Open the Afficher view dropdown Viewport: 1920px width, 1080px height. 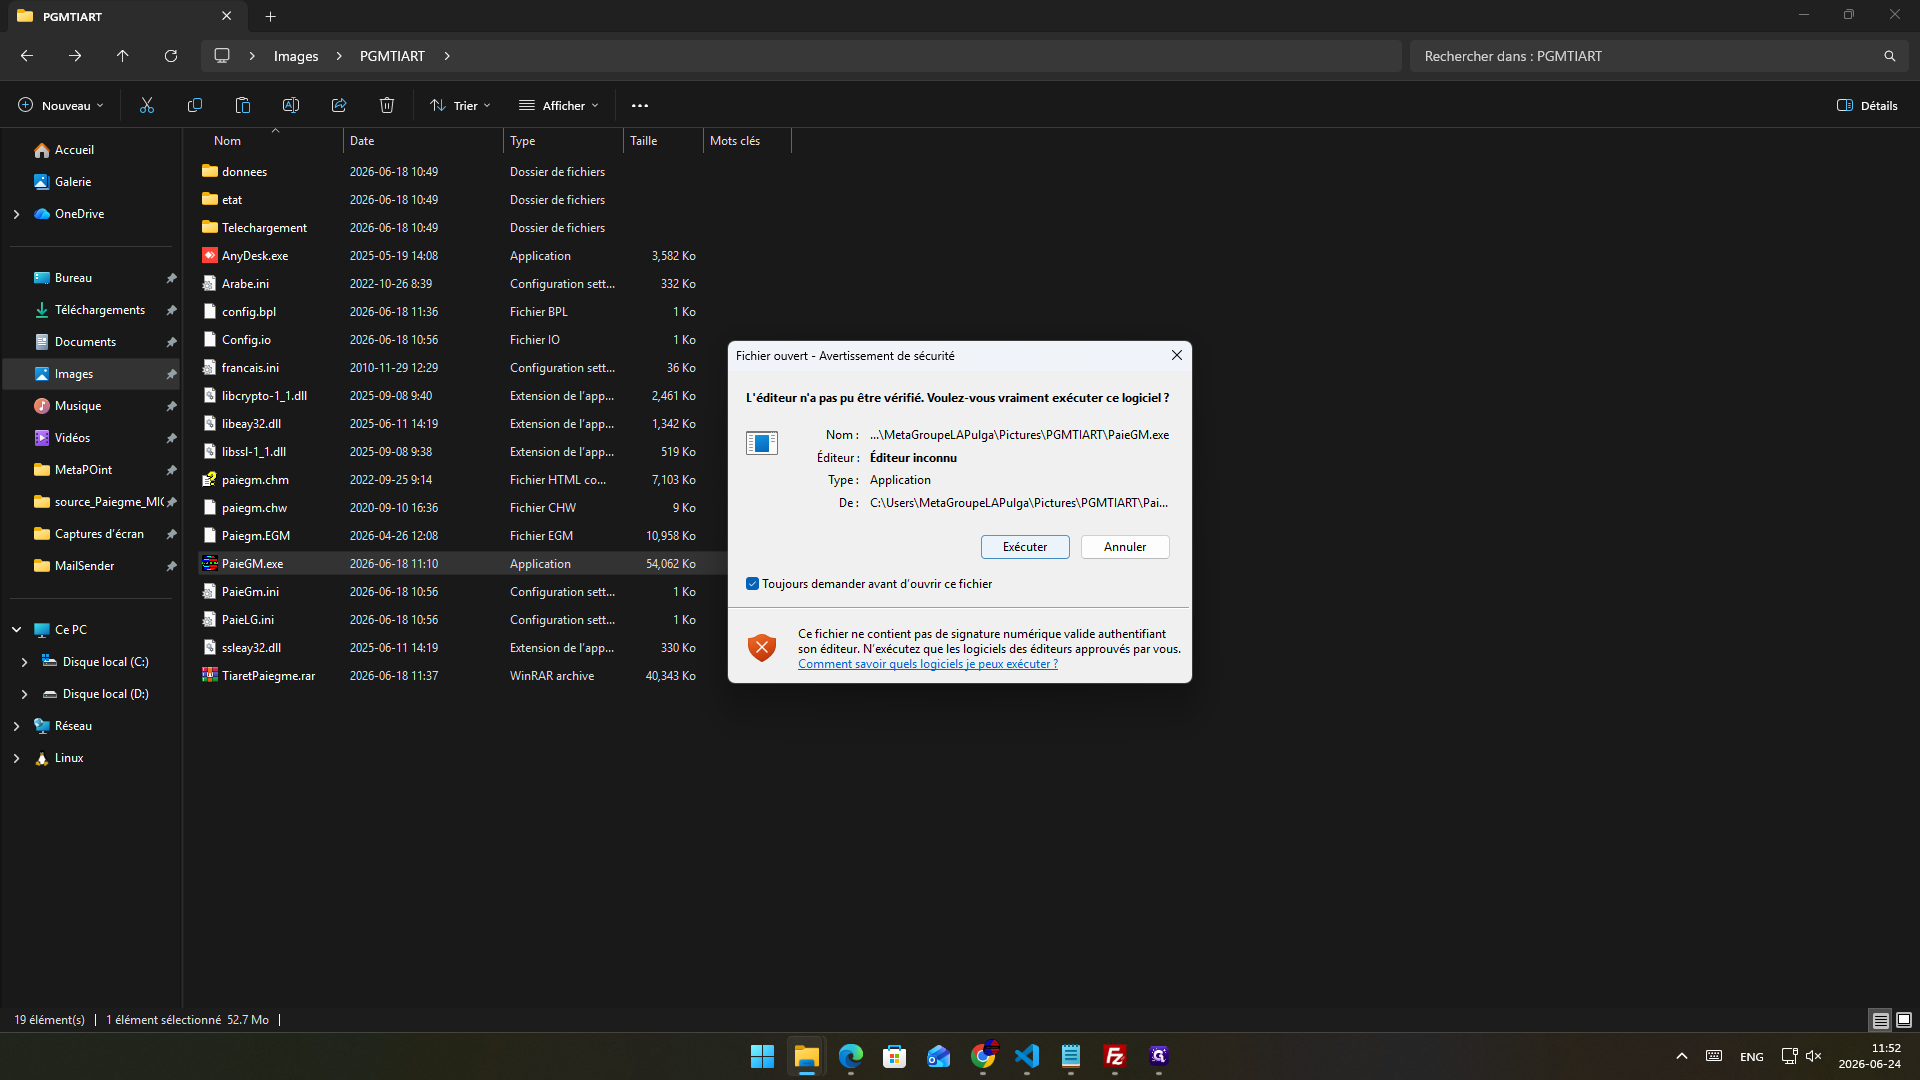point(559,105)
